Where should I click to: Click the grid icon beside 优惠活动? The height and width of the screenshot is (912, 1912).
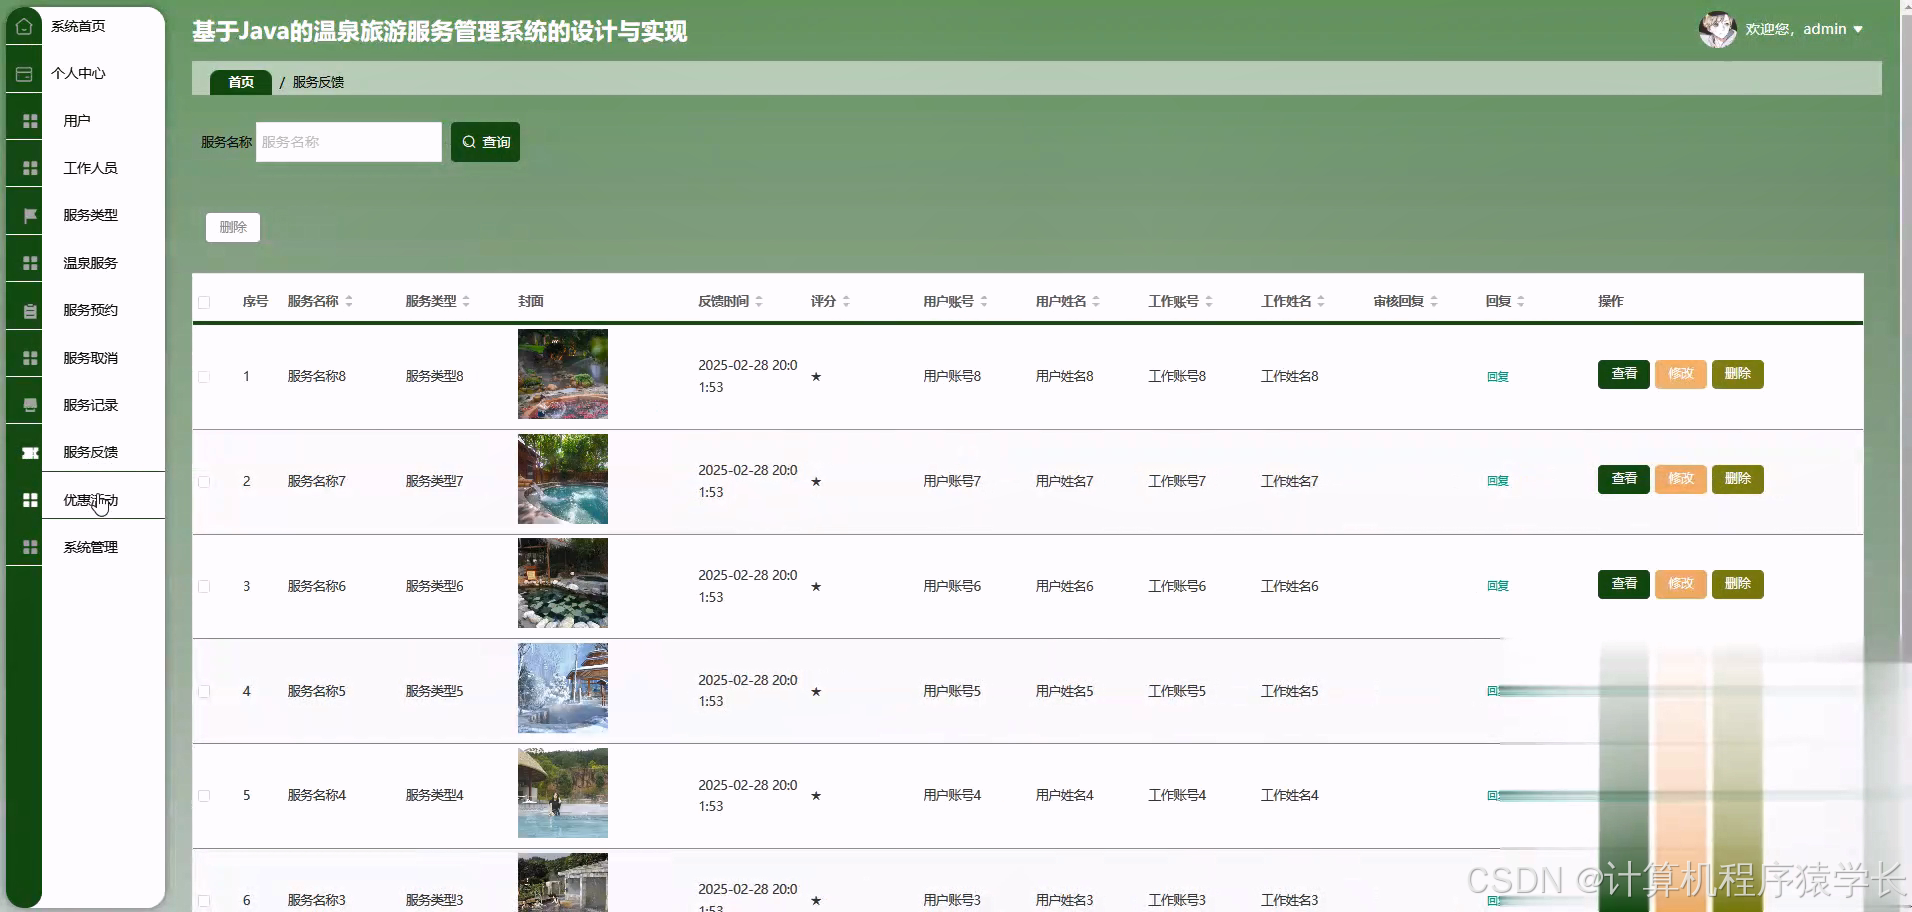point(30,500)
